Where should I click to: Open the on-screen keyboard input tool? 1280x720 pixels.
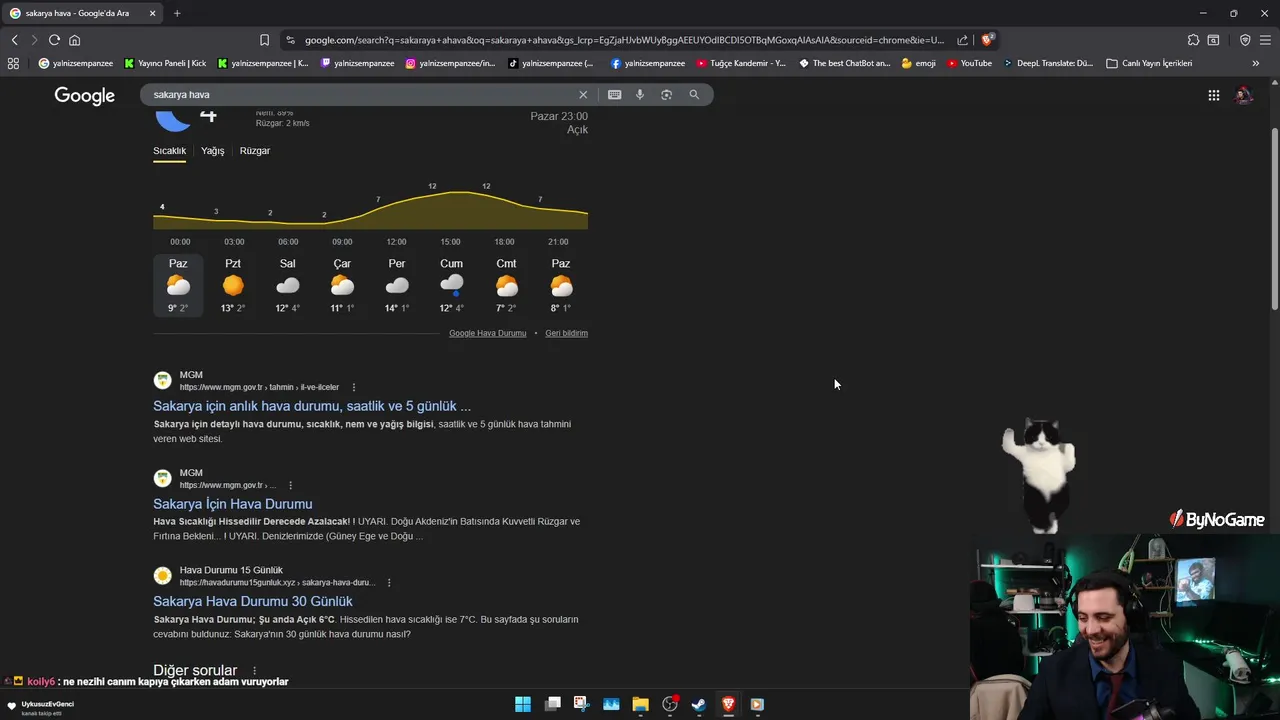(614, 95)
